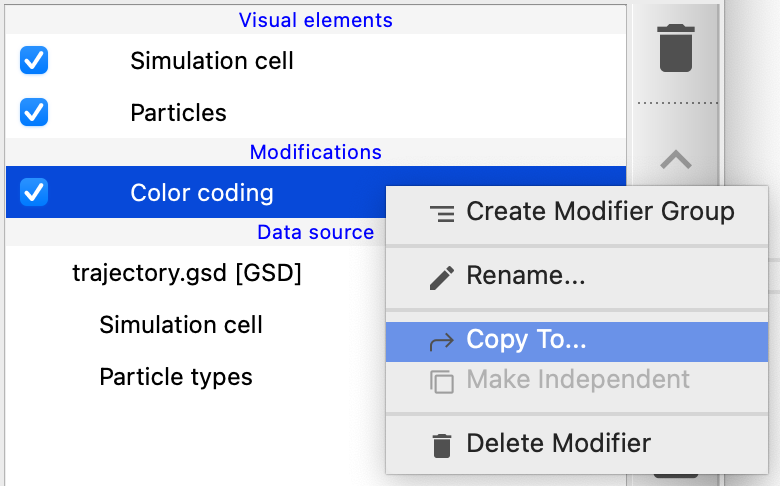Select Simulation cell under Data source
Image resolution: width=780 pixels, height=486 pixels.
181,325
